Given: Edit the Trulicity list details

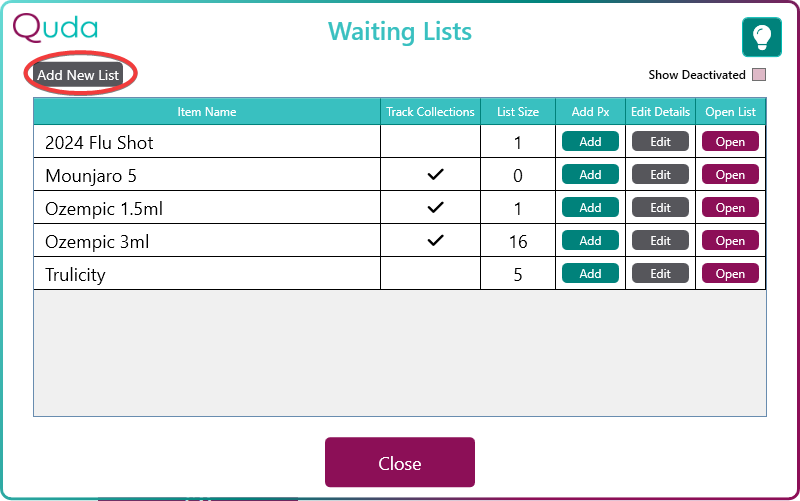Looking at the screenshot, I should click(x=660, y=273).
